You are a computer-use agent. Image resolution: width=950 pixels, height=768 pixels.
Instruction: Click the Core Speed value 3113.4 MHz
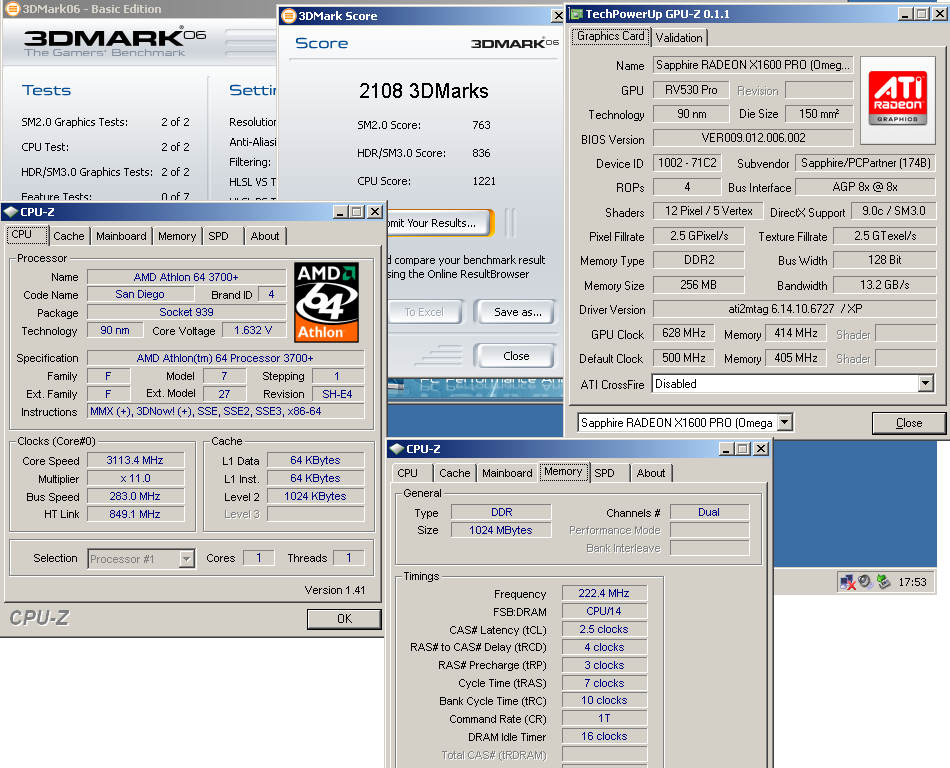(x=135, y=460)
